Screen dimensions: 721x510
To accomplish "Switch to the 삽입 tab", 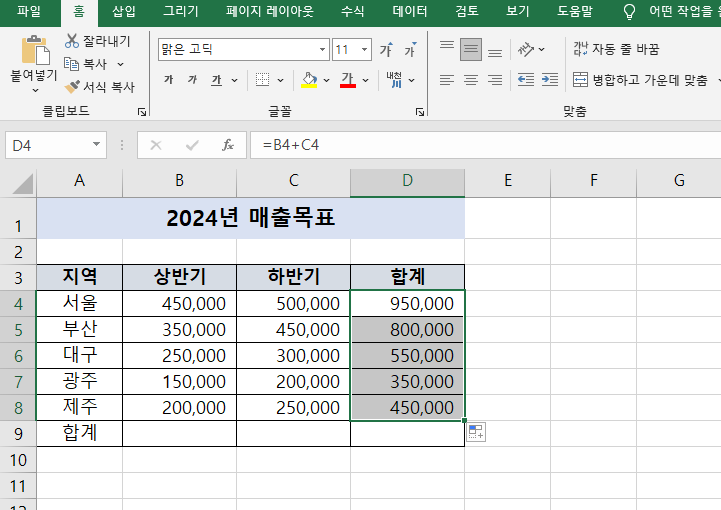I will (x=124, y=11).
